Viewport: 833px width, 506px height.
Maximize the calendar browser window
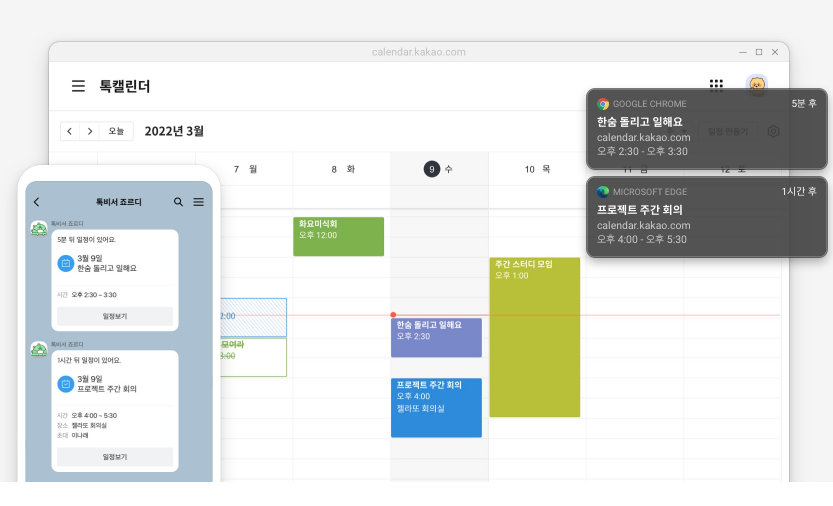pyautogui.click(x=759, y=52)
